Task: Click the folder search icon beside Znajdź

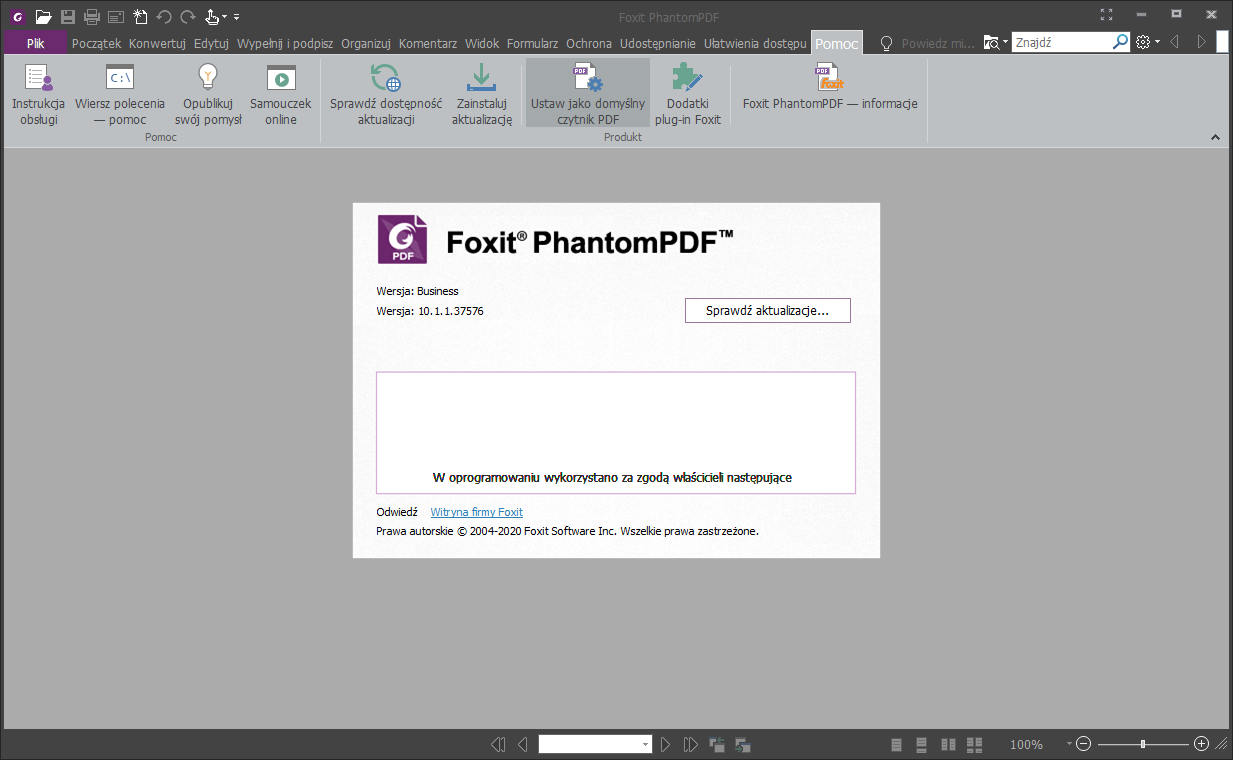Action: pyautogui.click(x=991, y=42)
